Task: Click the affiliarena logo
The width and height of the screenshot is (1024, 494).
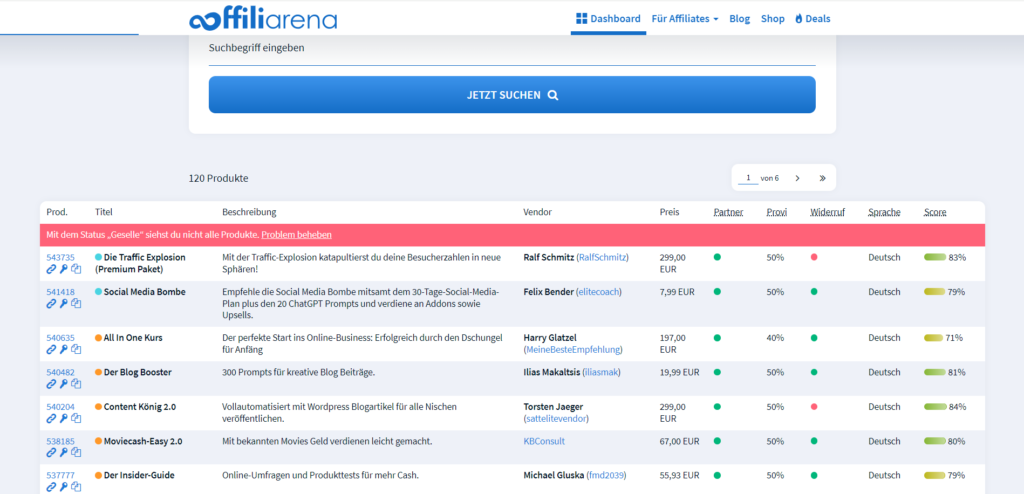Action: click(x=263, y=19)
